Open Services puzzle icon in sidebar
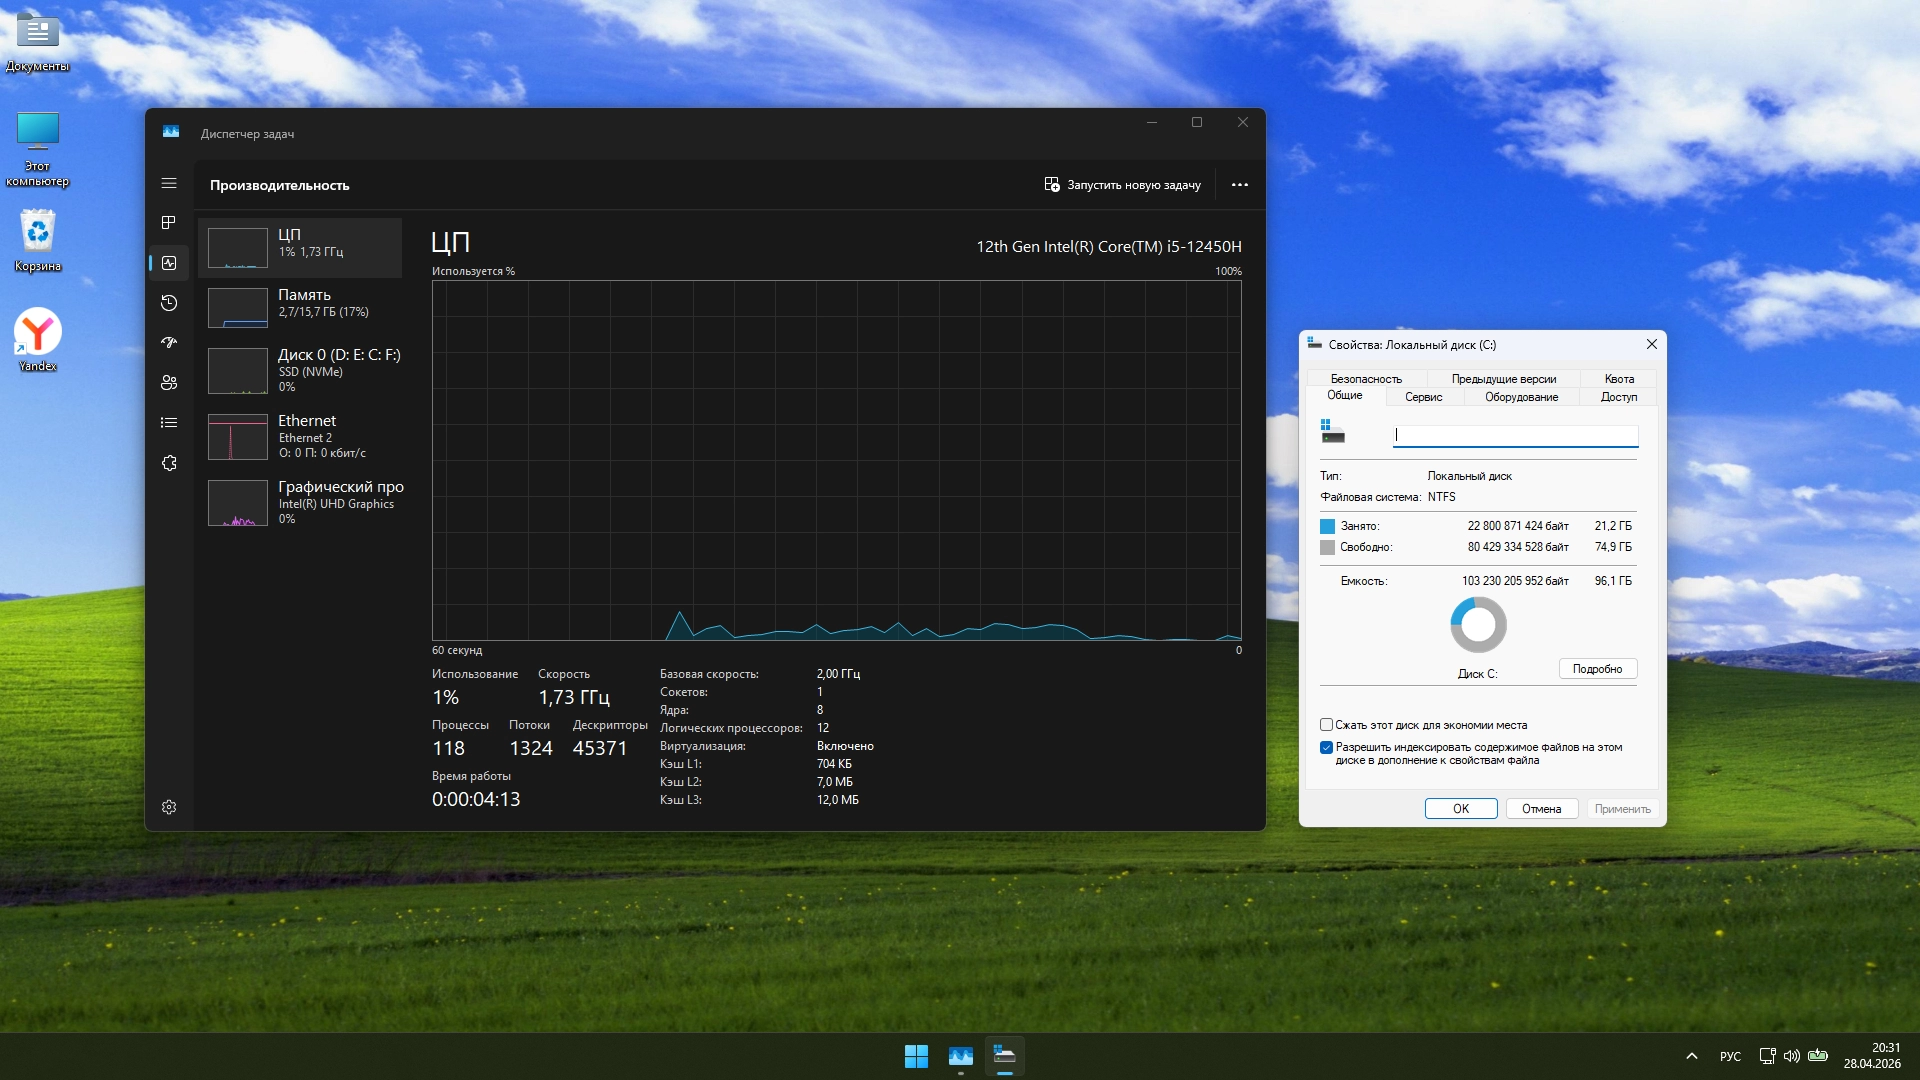This screenshot has height=1080, width=1920. (x=169, y=463)
